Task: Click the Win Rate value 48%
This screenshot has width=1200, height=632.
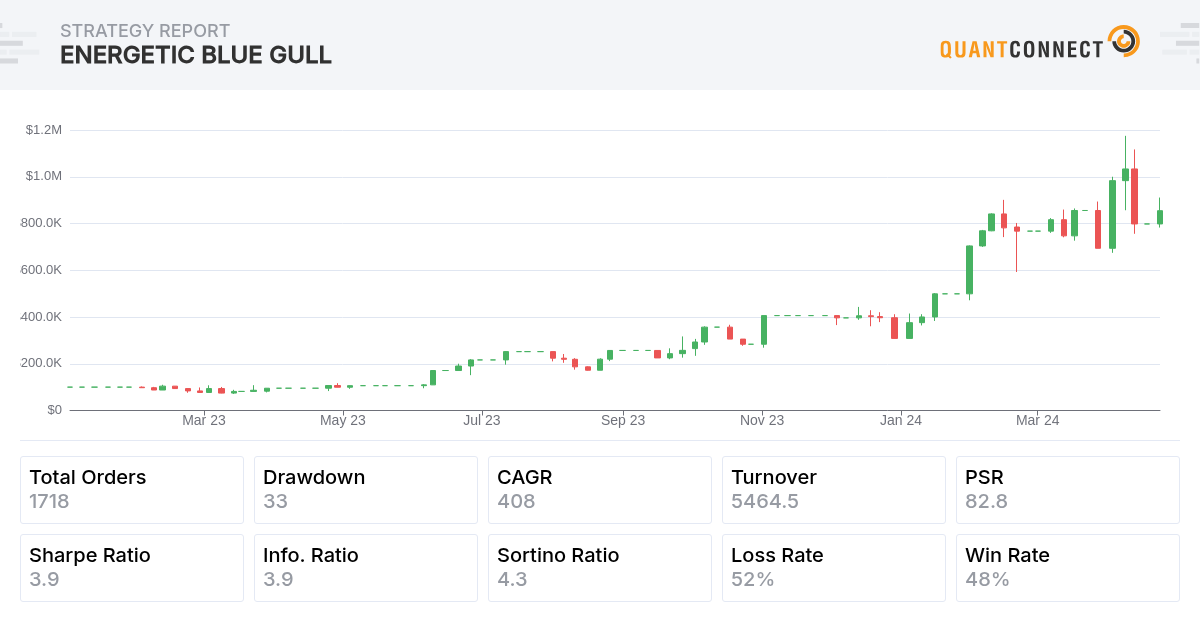Action: [x=987, y=579]
